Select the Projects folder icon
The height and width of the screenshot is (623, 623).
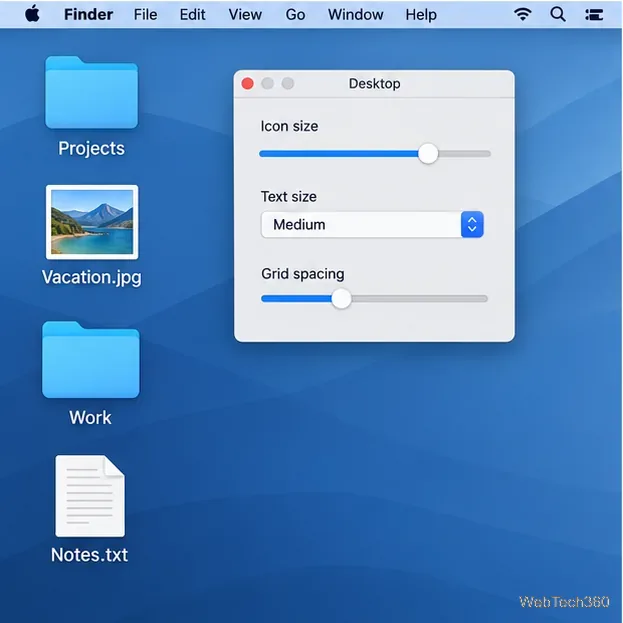[x=91, y=92]
